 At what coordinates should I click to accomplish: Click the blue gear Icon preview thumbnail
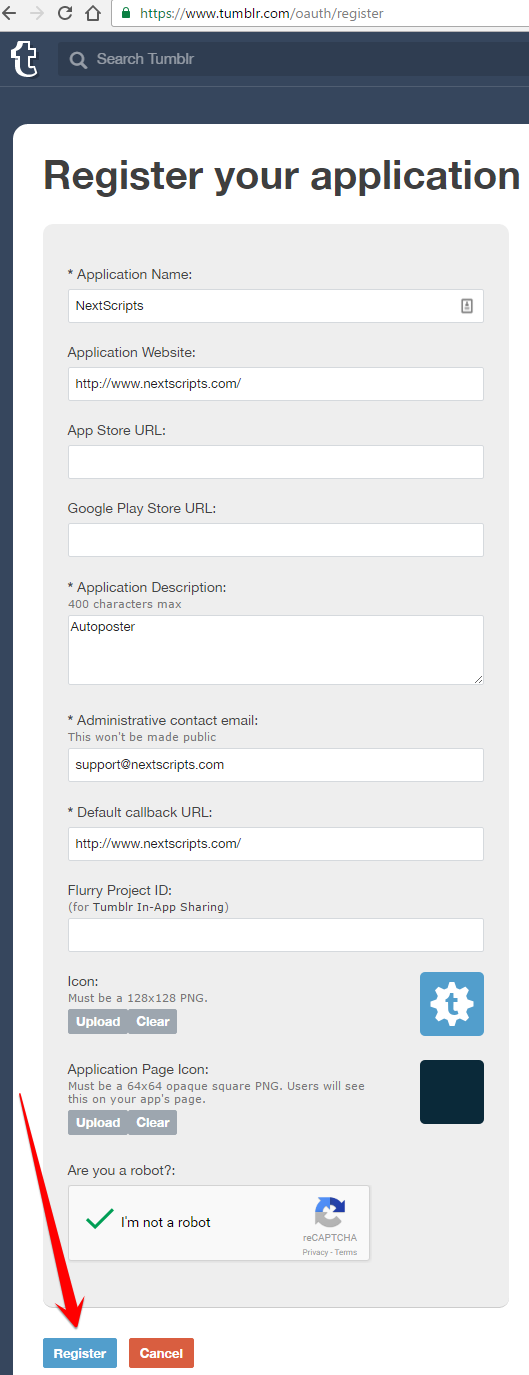pos(452,1003)
